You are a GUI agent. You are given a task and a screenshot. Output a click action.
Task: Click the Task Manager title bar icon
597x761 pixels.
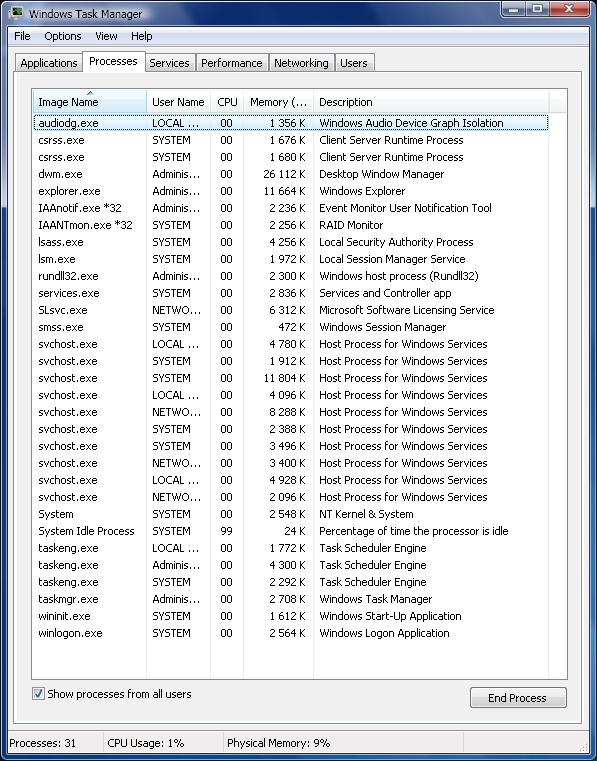[x=17, y=13]
